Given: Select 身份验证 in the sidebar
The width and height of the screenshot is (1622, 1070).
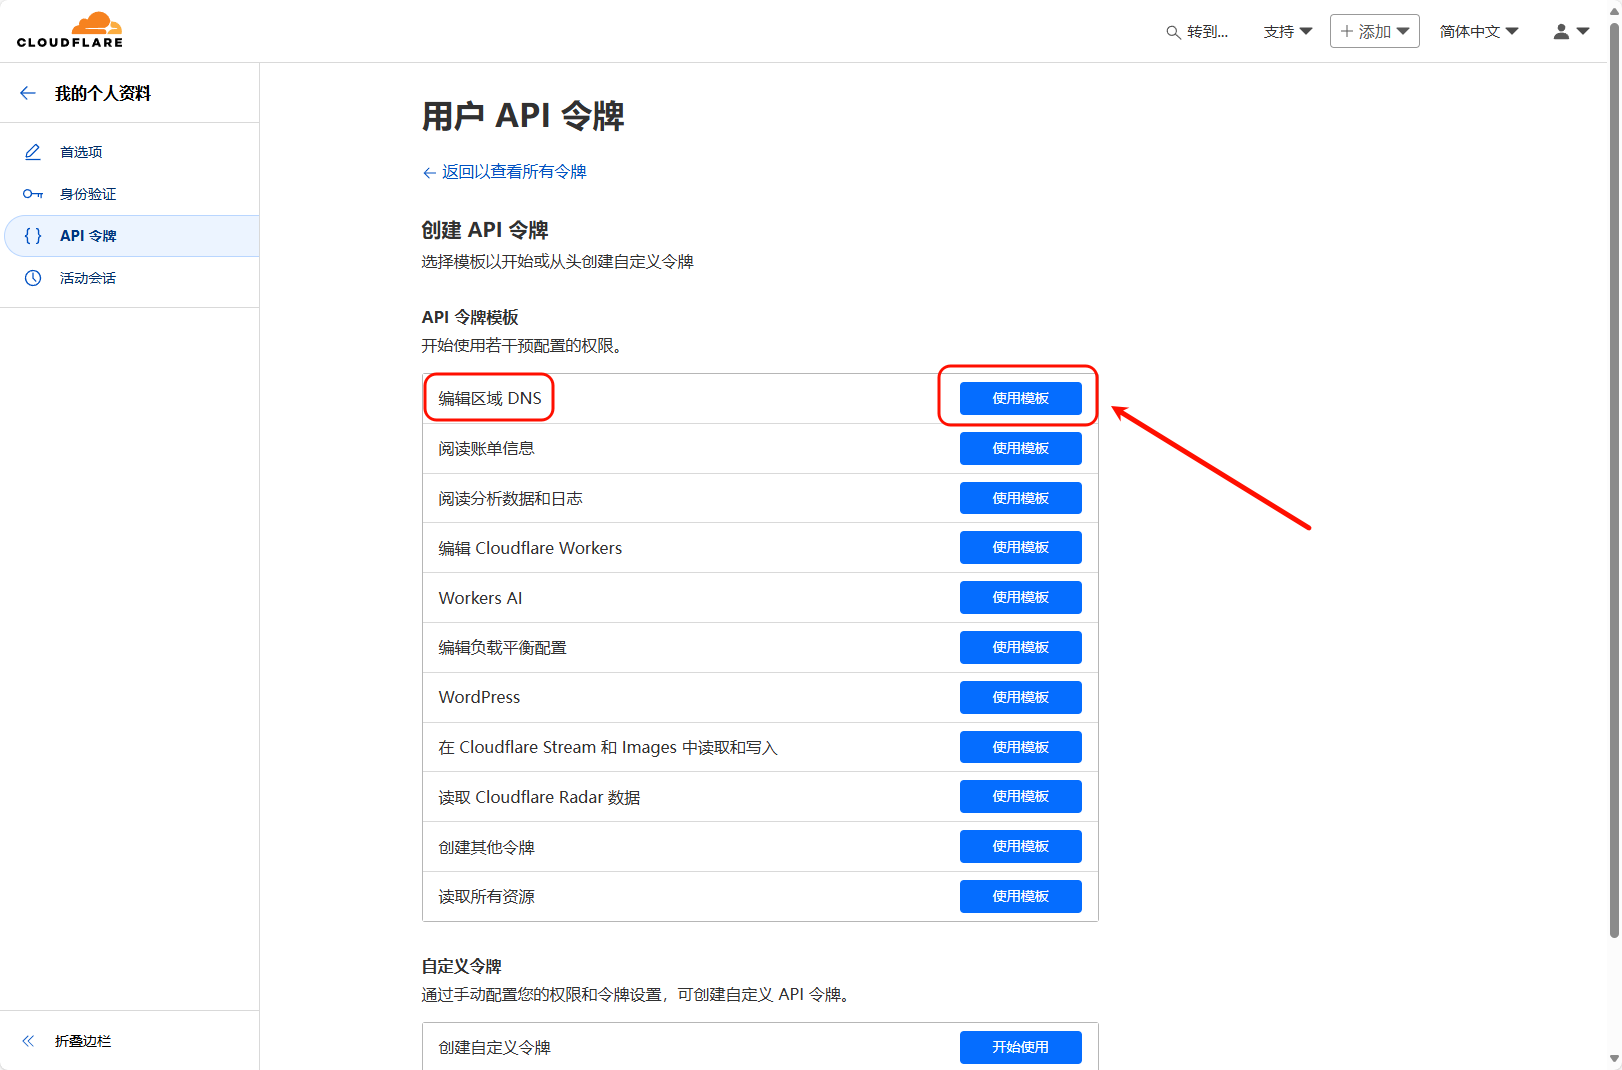Looking at the screenshot, I should [88, 194].
